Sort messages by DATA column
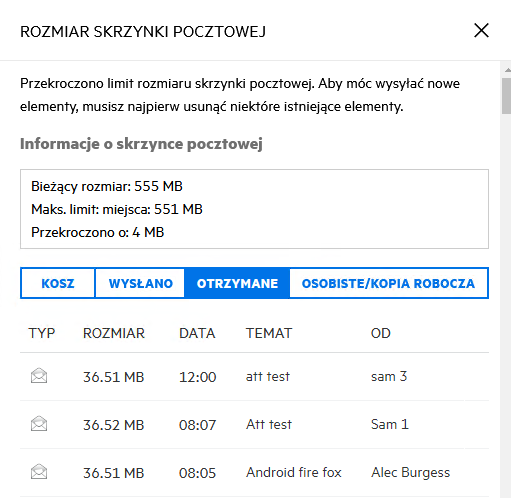The width and height of the screenshot is (511, 498). [197, 333]
